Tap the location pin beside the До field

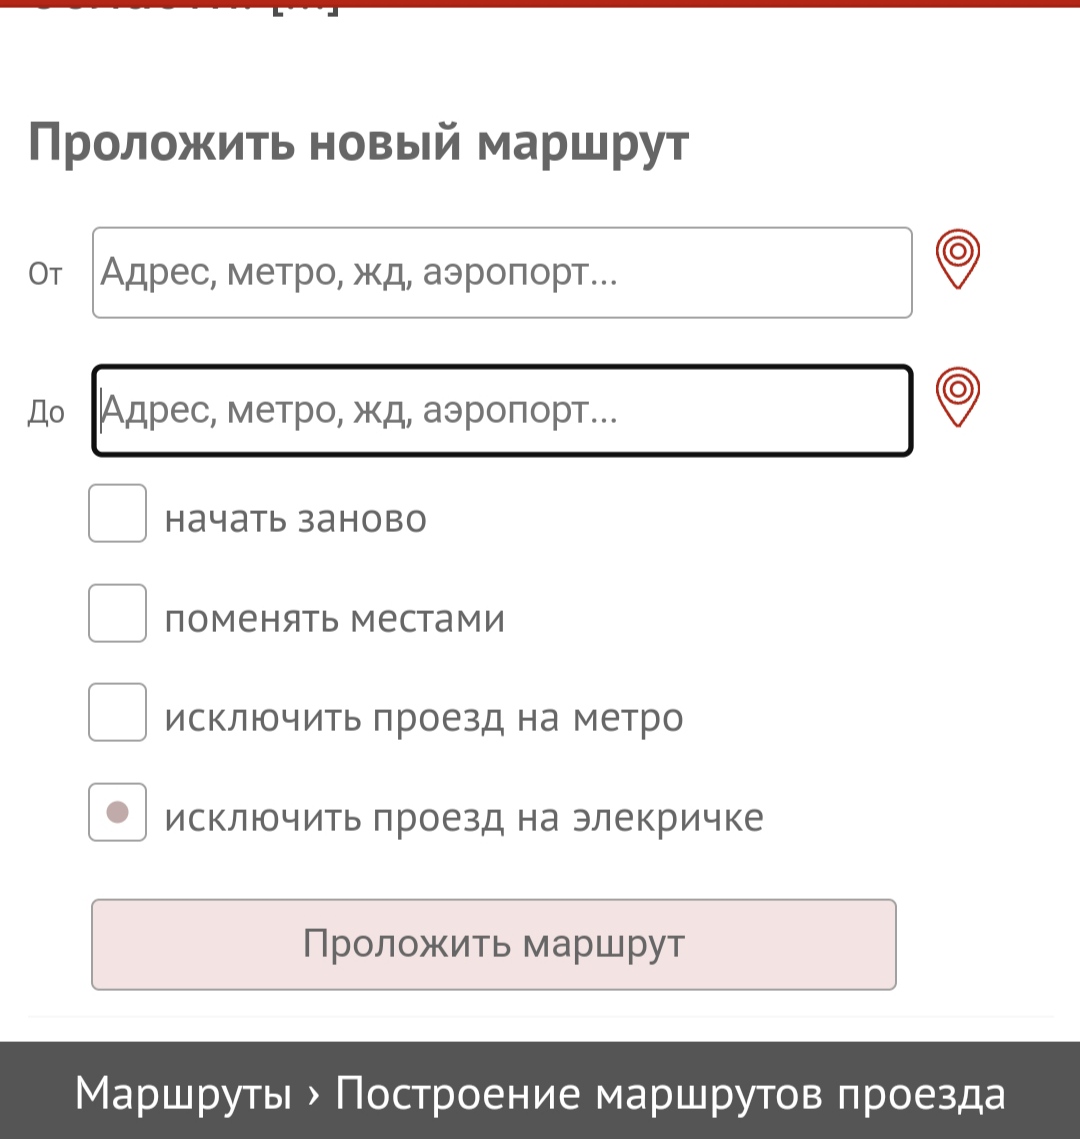(x=957, y=398)
